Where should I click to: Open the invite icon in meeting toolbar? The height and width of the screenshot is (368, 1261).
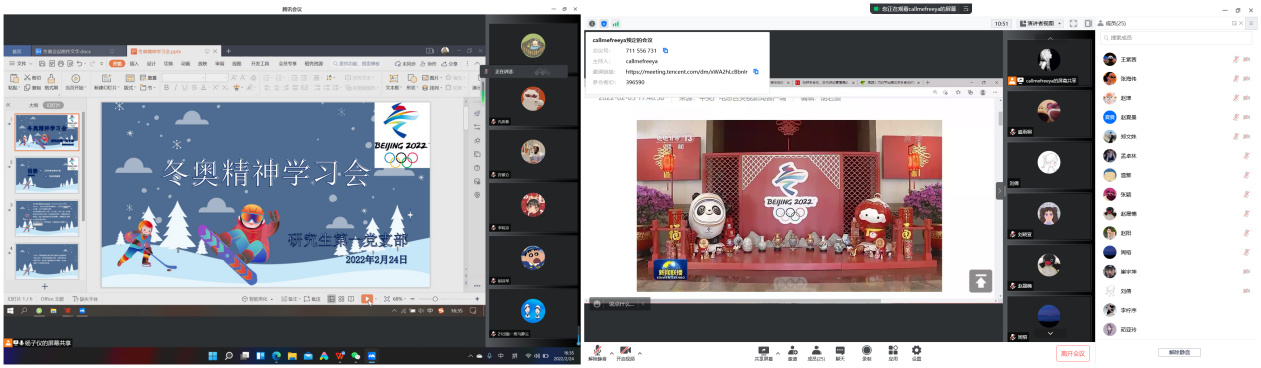point(792,353)
